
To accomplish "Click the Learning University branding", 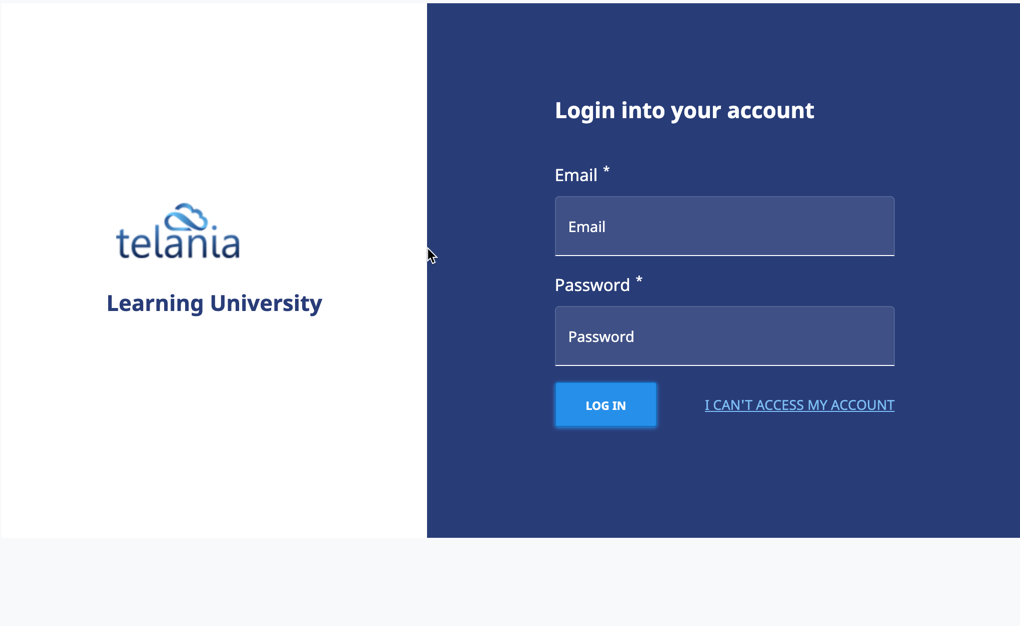I will [214, 303].
